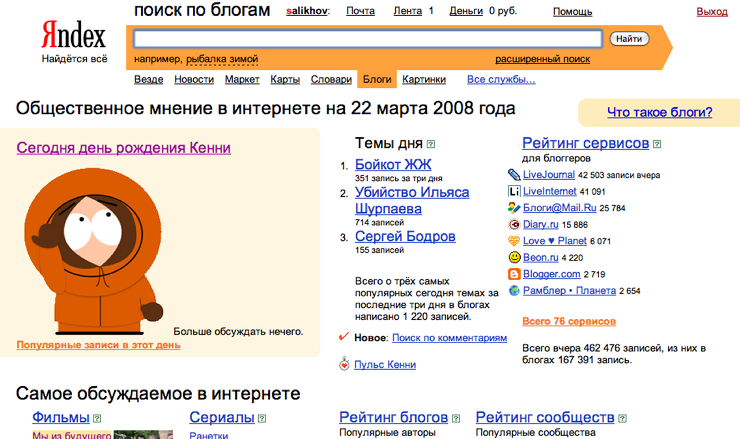Open the Love Planet link
The height and width of the screenshot is (439, 740).
point(555,241)
